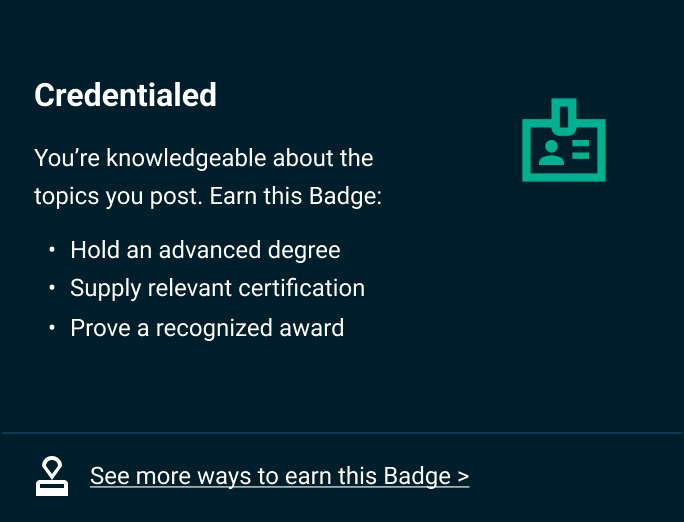Viewport: 684px width, 522px height.
Task: Click the bullet dot before 'Hold an advanced degree'
Action: (x=52, y=250)
